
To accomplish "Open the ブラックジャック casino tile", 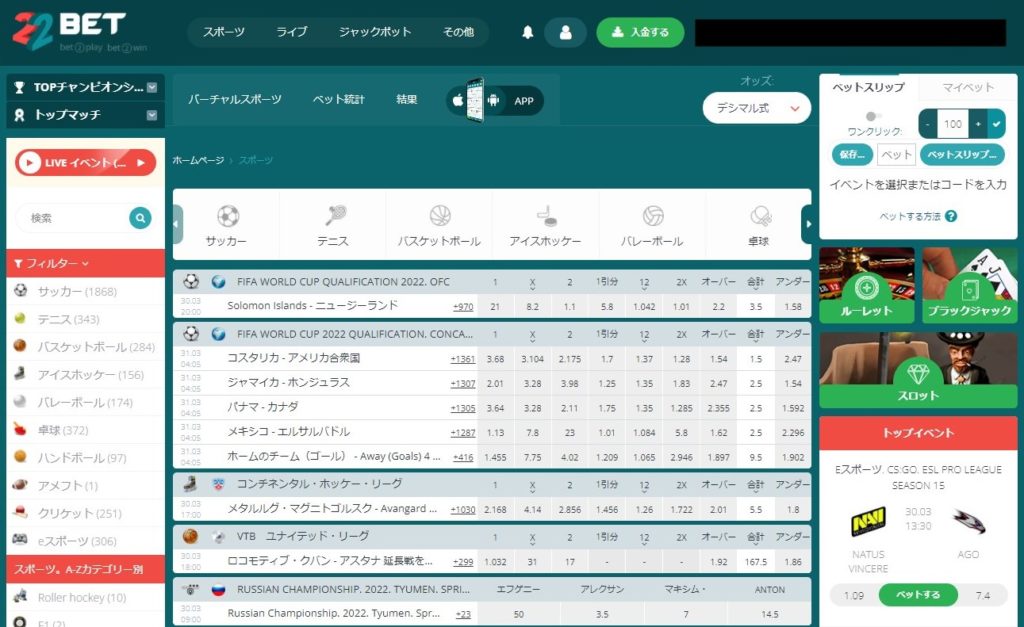I will [970, 285].
